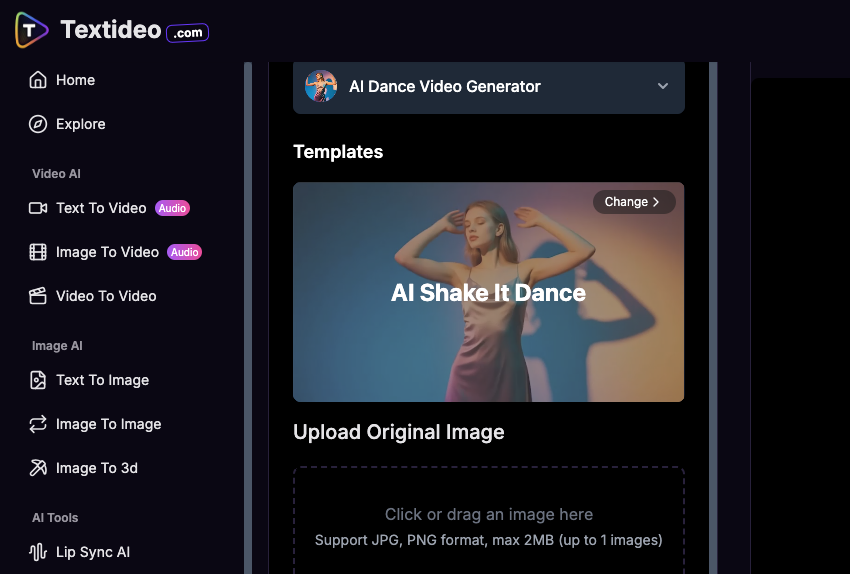Click the Change template button

coord(633,202)
